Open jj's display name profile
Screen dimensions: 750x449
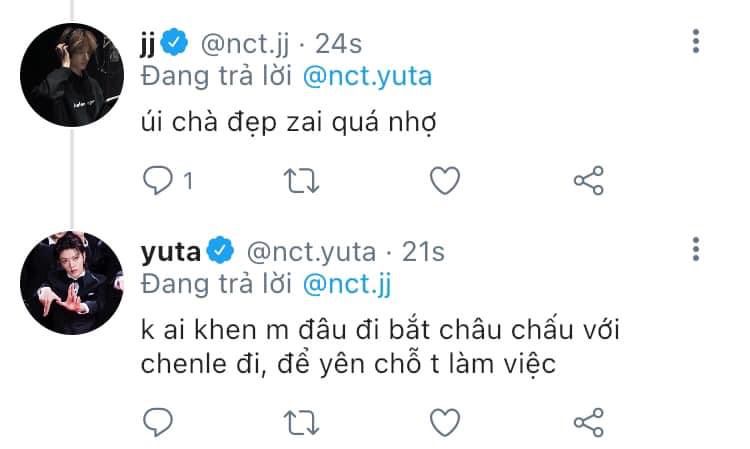pos(148,44)
